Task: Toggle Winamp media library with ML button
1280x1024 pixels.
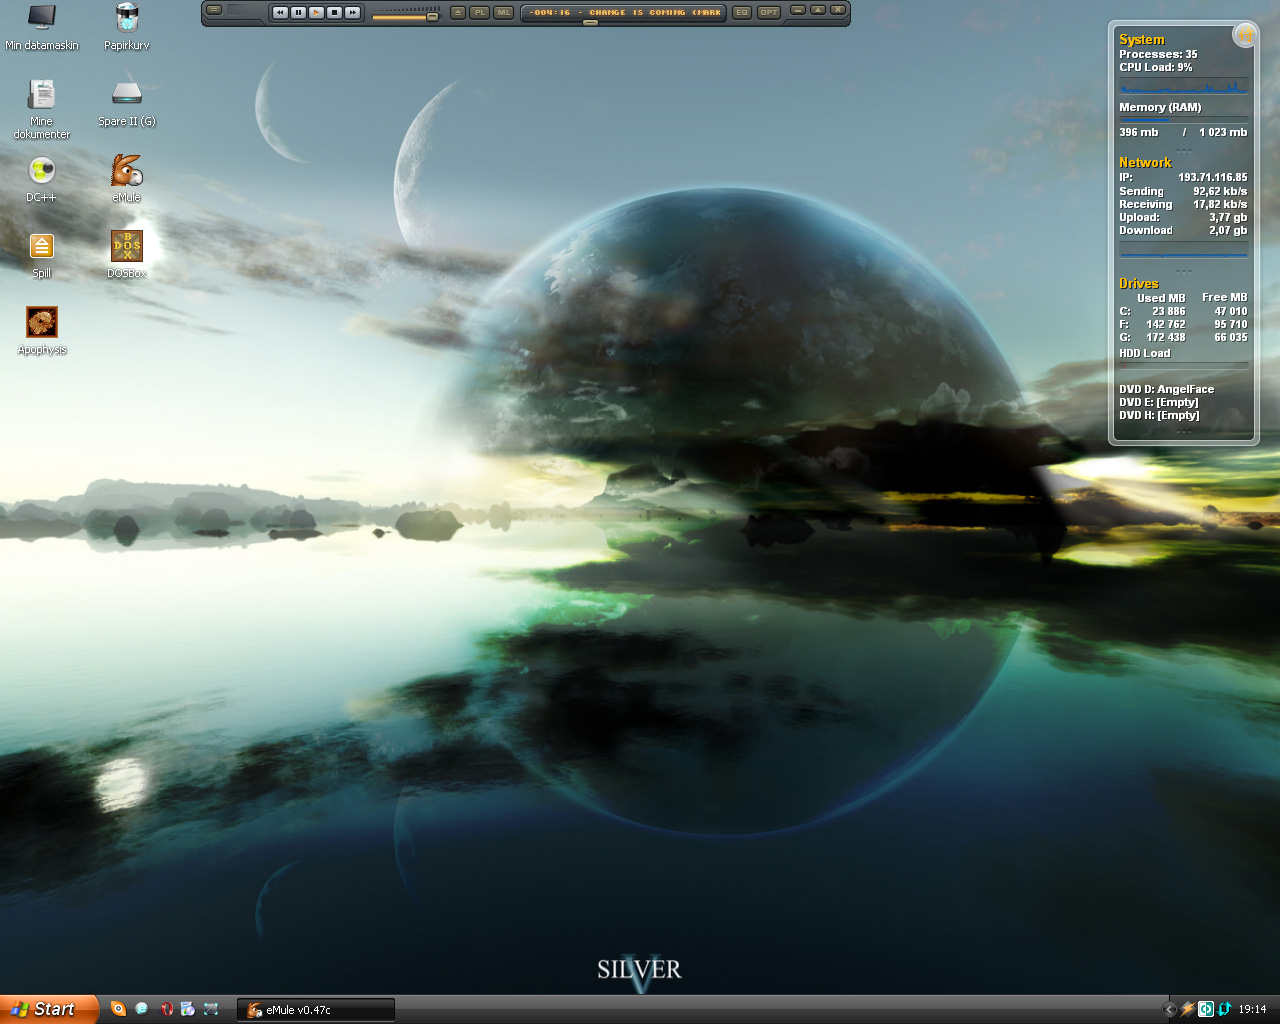Action: 504,12
